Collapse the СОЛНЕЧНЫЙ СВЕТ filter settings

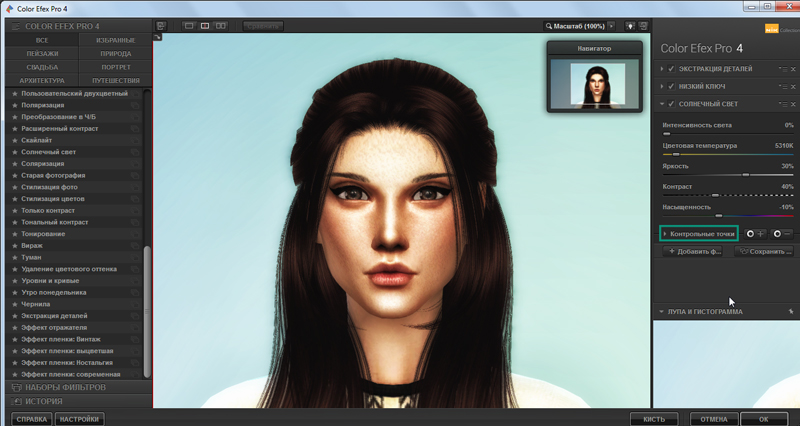(662, 104)
